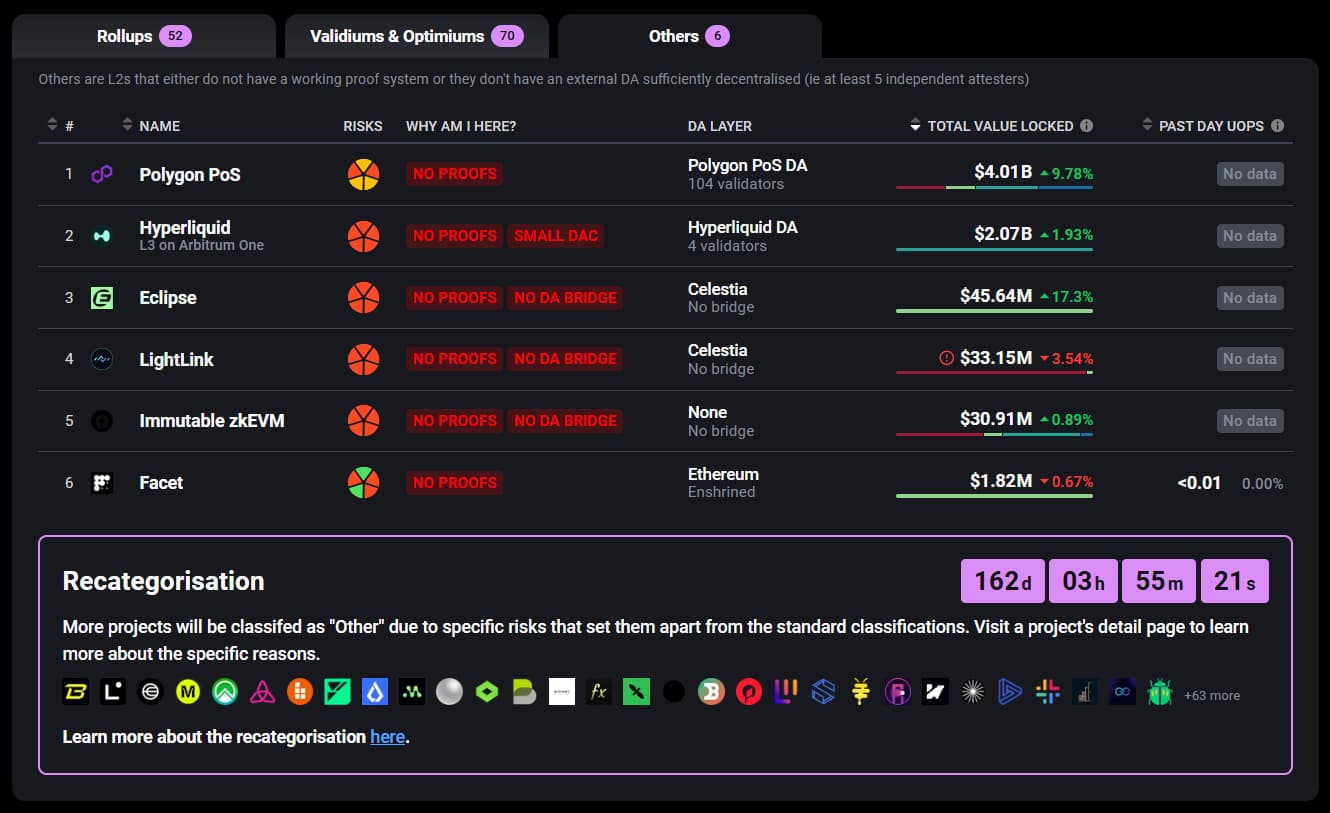The width and height of the screenshot is (1330, 813).
Task: Click the Facet risk pie chart
Action: pyautogui.click(x=363, y=483)
